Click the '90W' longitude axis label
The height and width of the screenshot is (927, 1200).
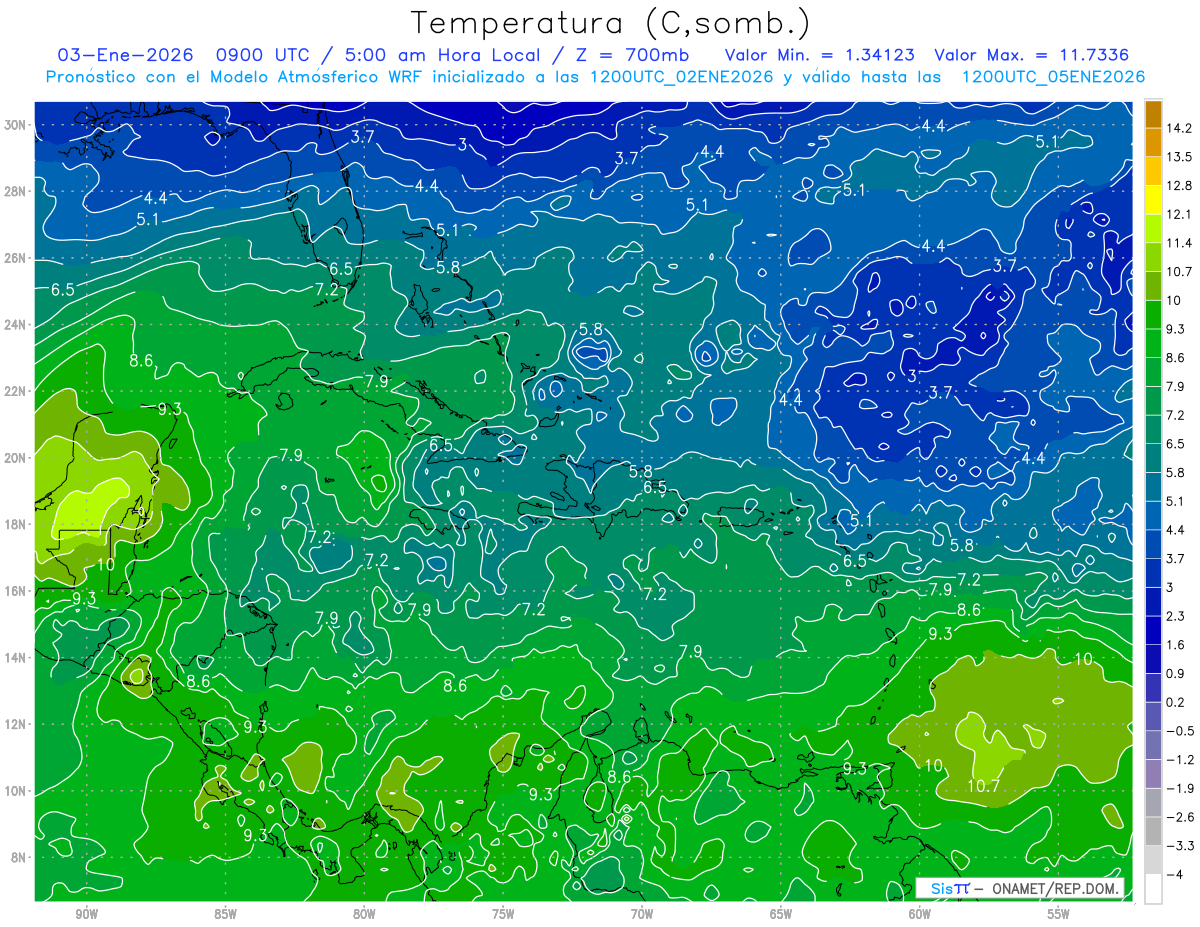point(86,914)
